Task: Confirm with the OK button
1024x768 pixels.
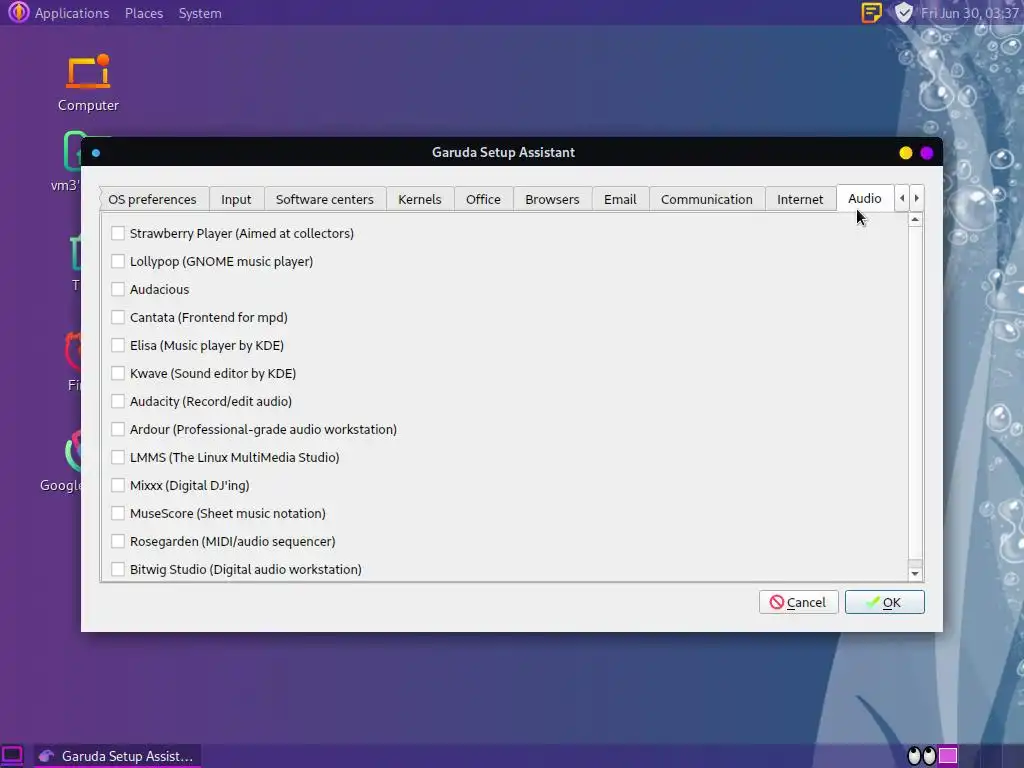Action: 884,602
